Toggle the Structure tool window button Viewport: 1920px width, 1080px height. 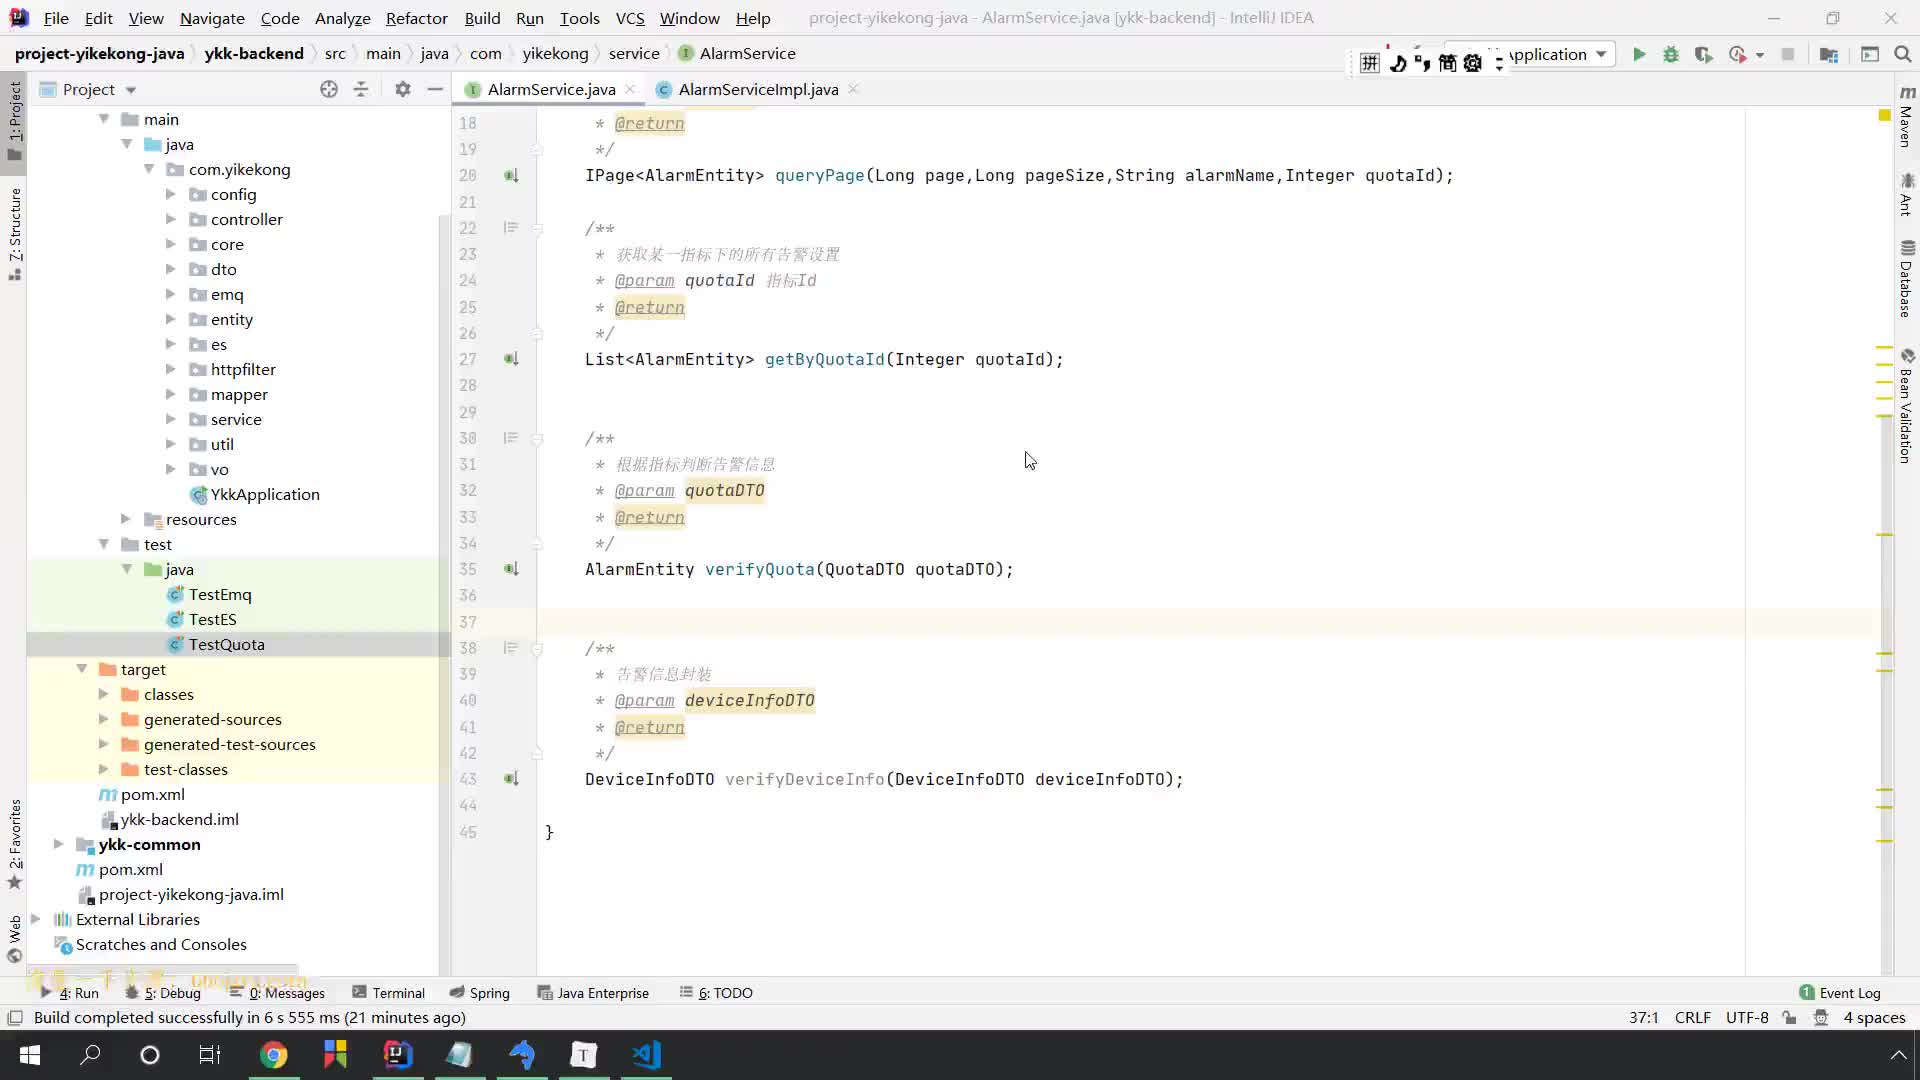(x=14, y=234)
